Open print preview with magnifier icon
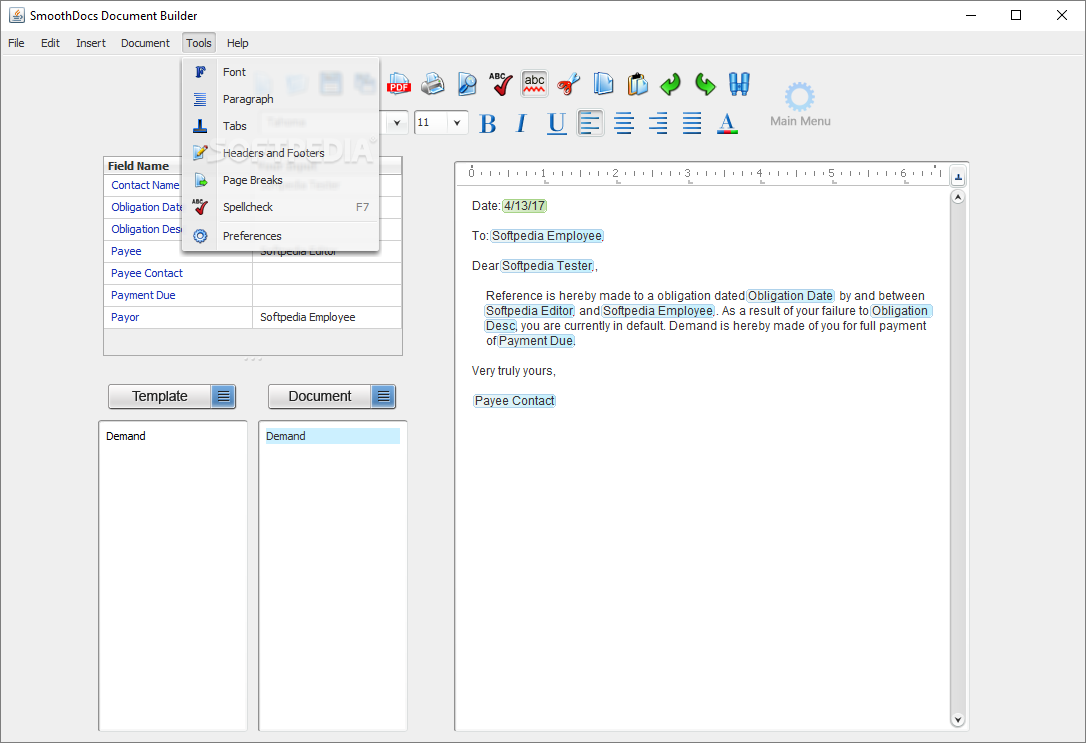1086x743 pixels. 467,84
